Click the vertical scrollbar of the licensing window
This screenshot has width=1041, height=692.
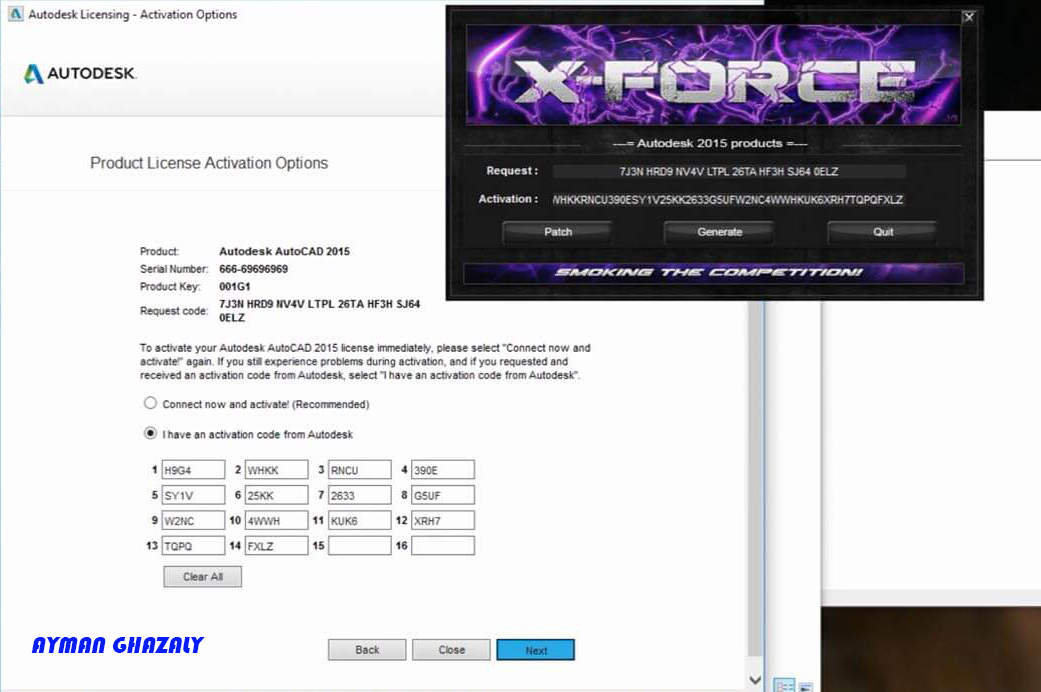[x=755, y=478]
